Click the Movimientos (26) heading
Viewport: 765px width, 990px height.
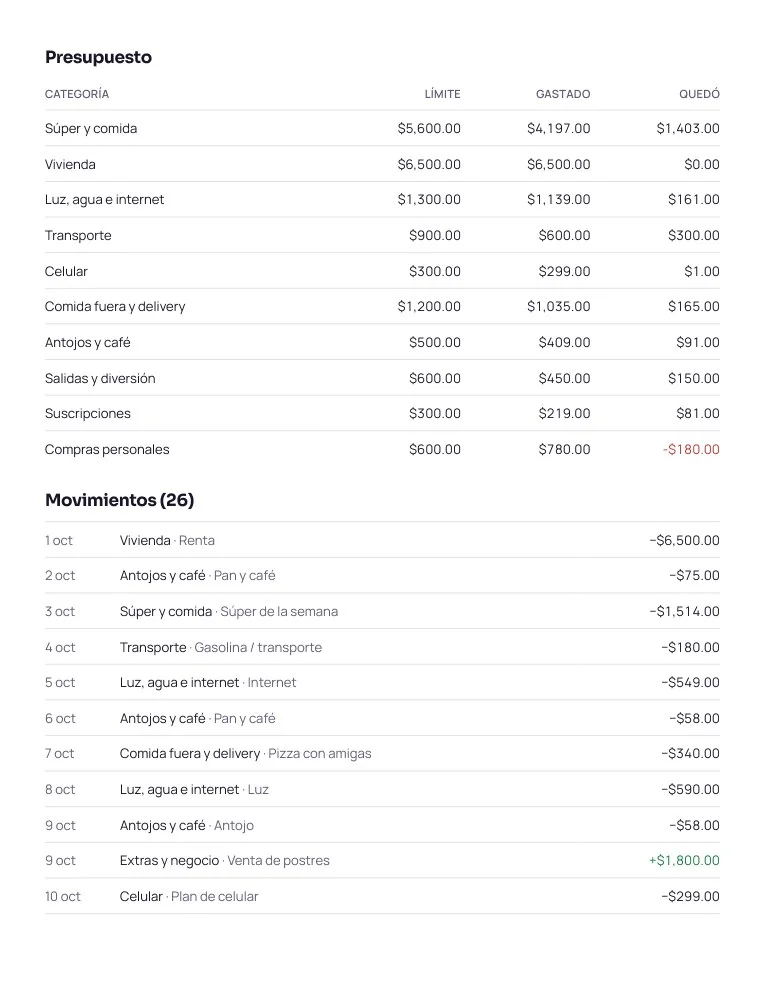119,500
